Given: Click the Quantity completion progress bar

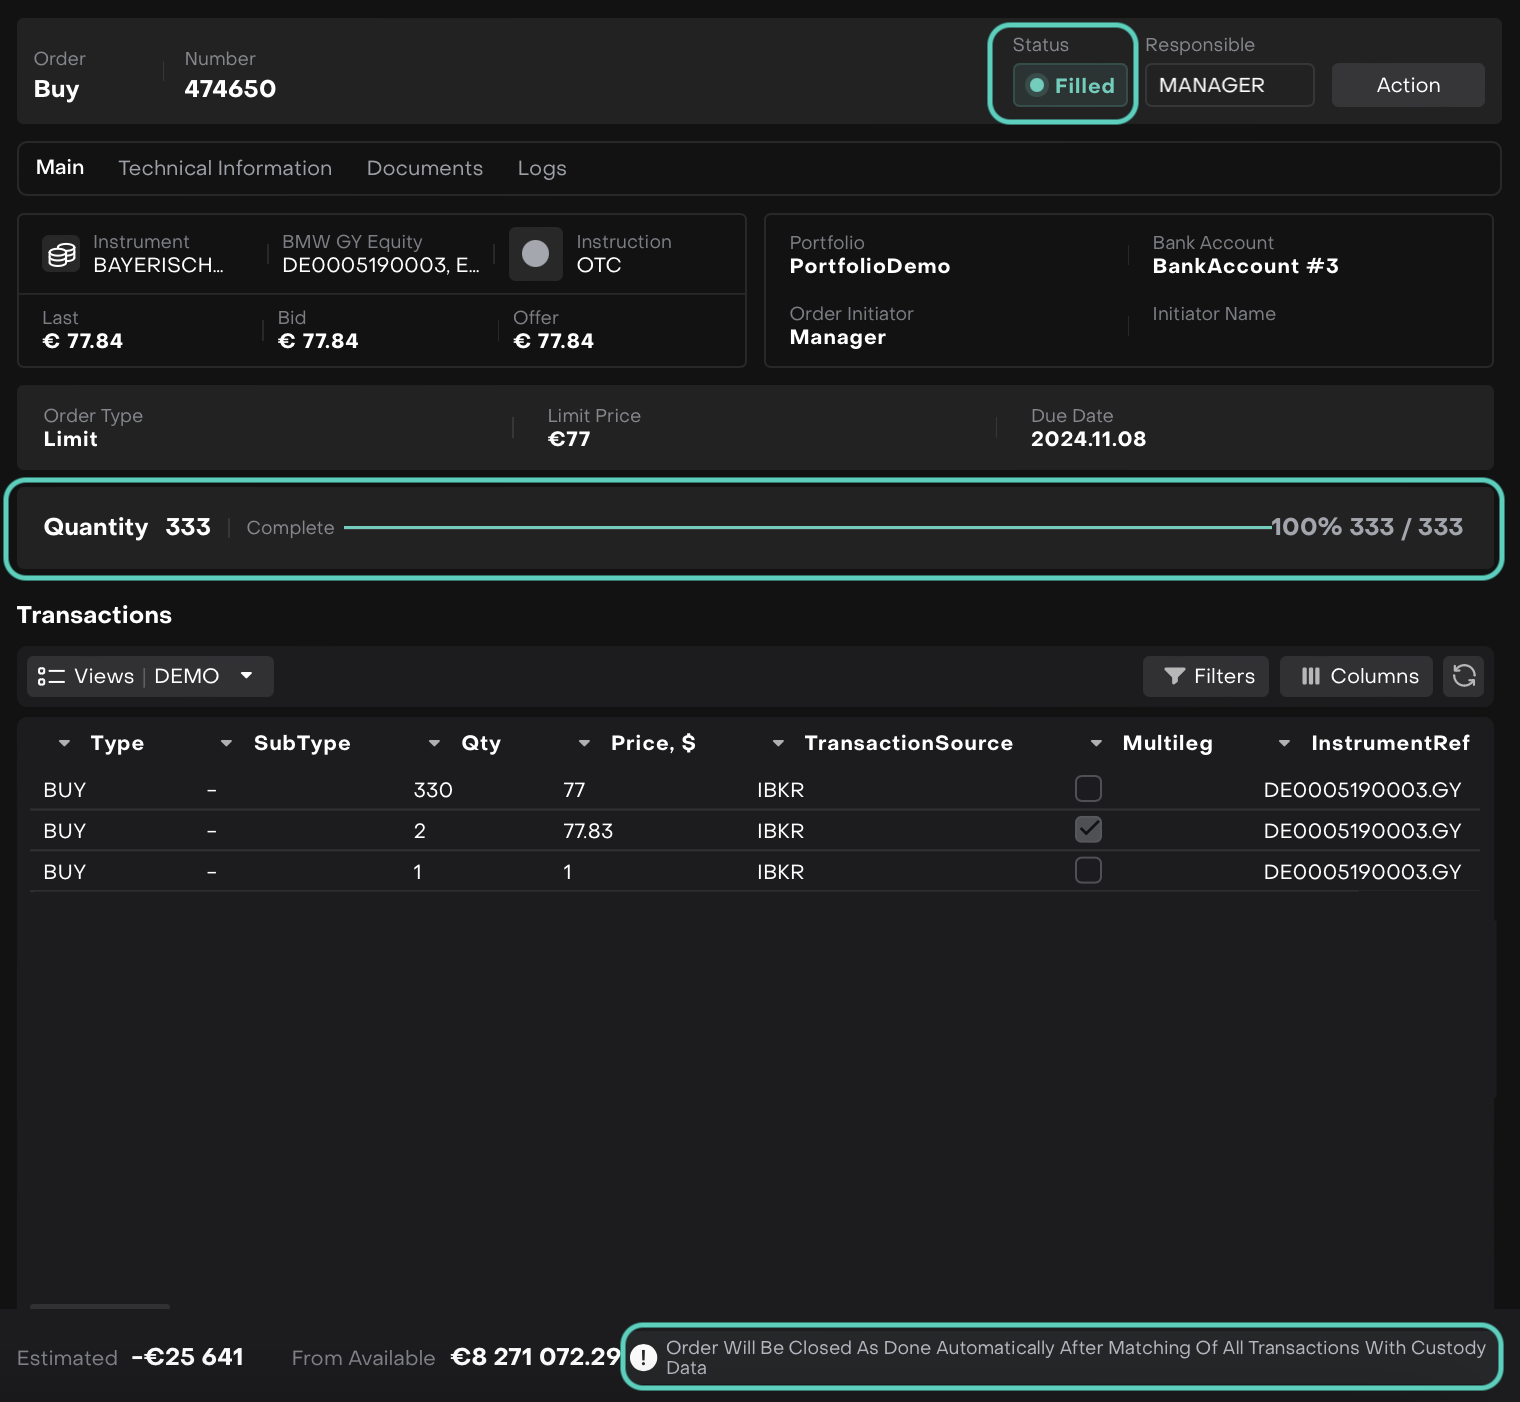Looking at the screenshot, I should coord(806,527).
